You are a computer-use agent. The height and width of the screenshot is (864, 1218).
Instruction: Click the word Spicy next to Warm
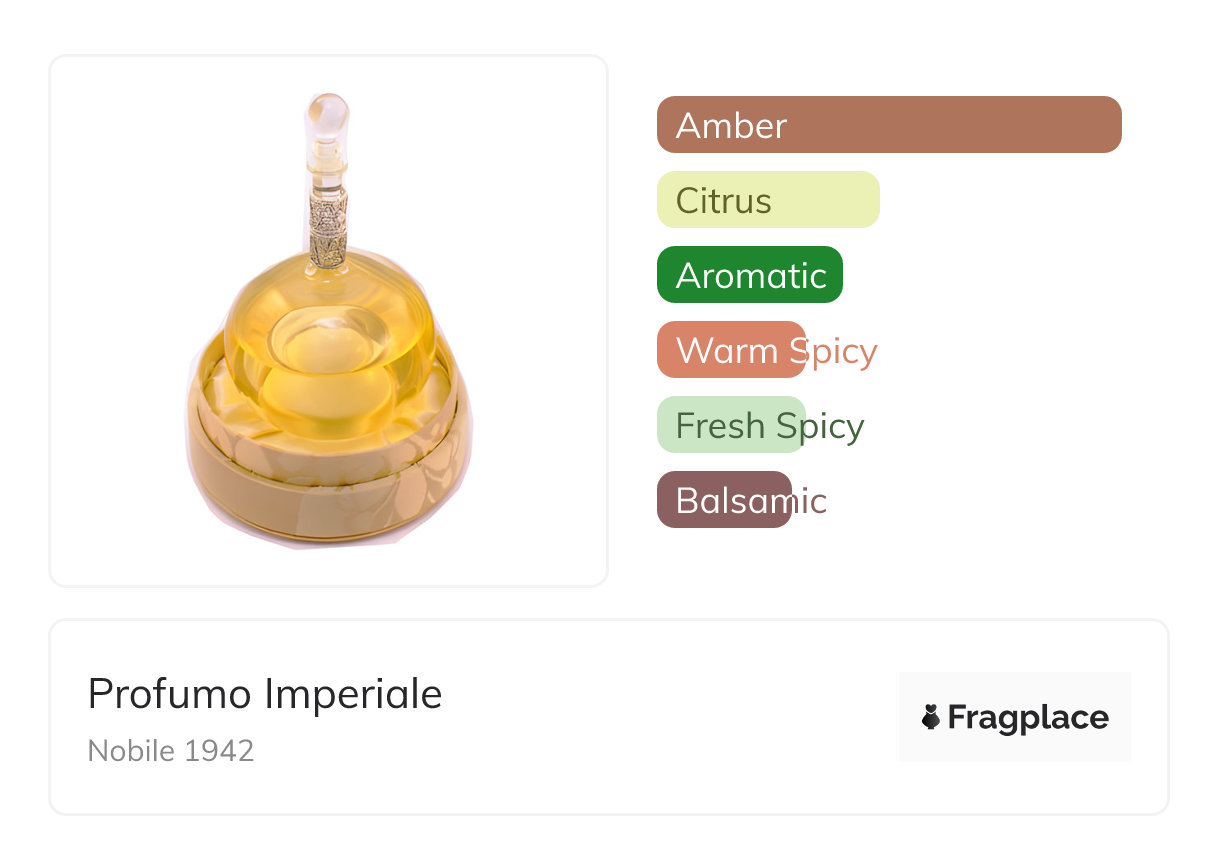(x=834, y=351)
